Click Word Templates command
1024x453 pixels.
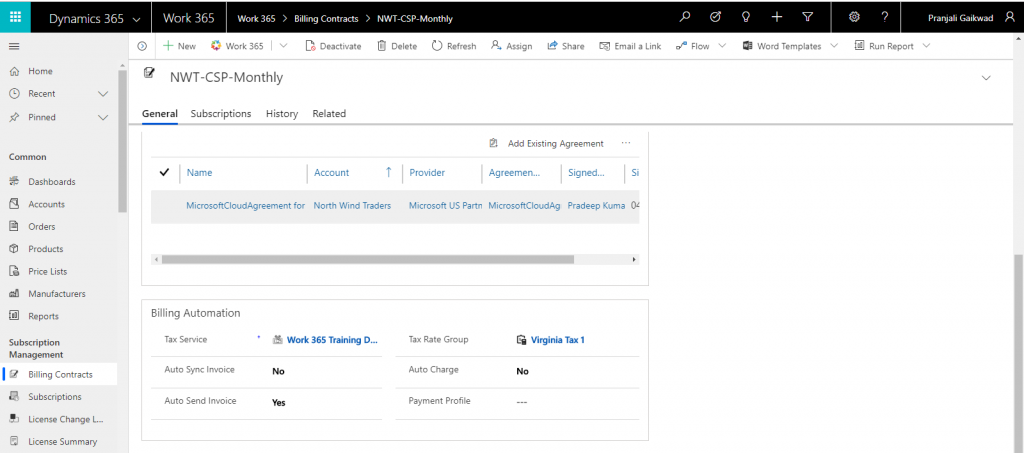coord(782,46)
